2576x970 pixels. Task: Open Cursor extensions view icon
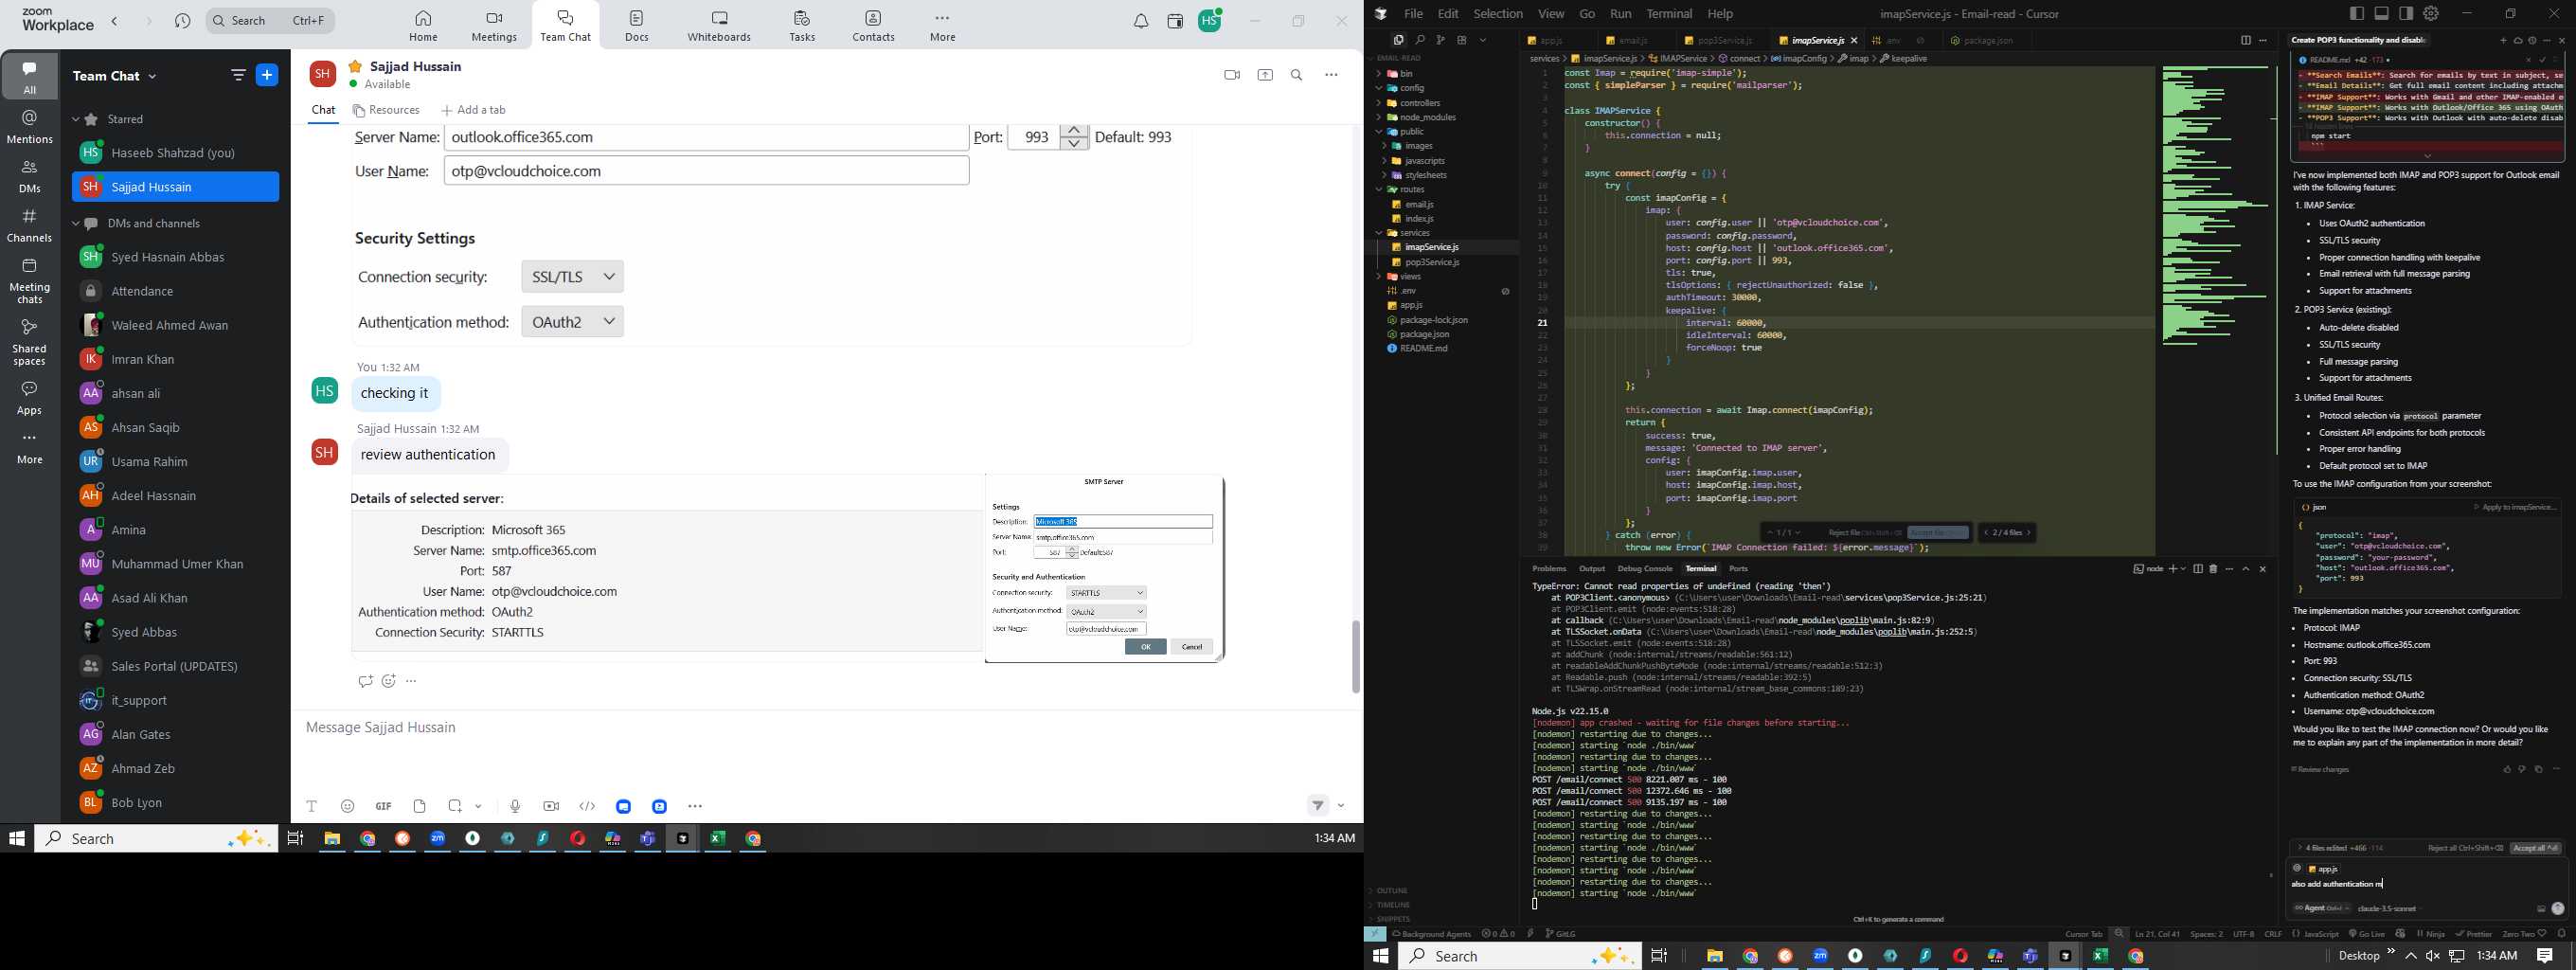click(x=1462, y=40)
